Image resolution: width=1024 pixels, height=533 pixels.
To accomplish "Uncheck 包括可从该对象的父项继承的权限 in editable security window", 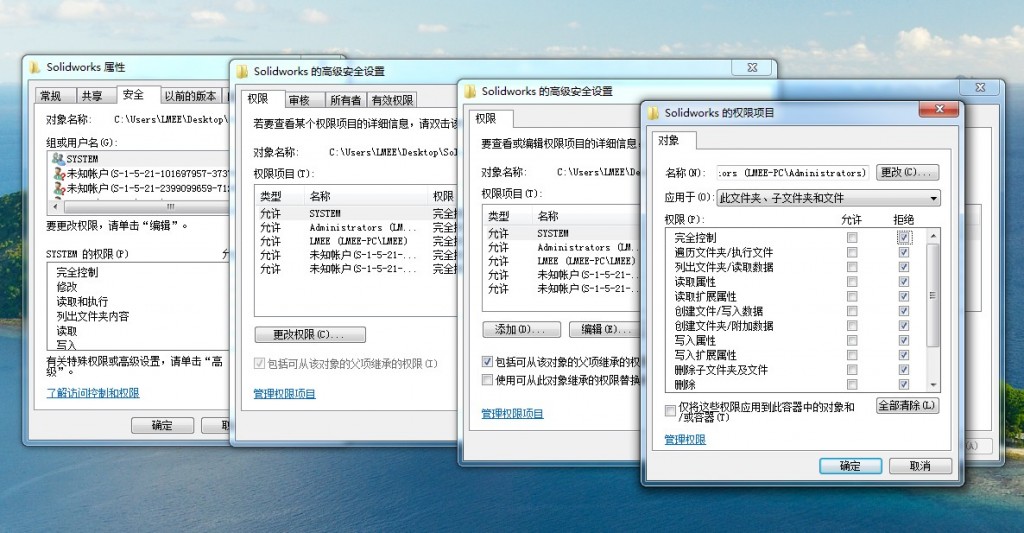I will coord(487,361).
